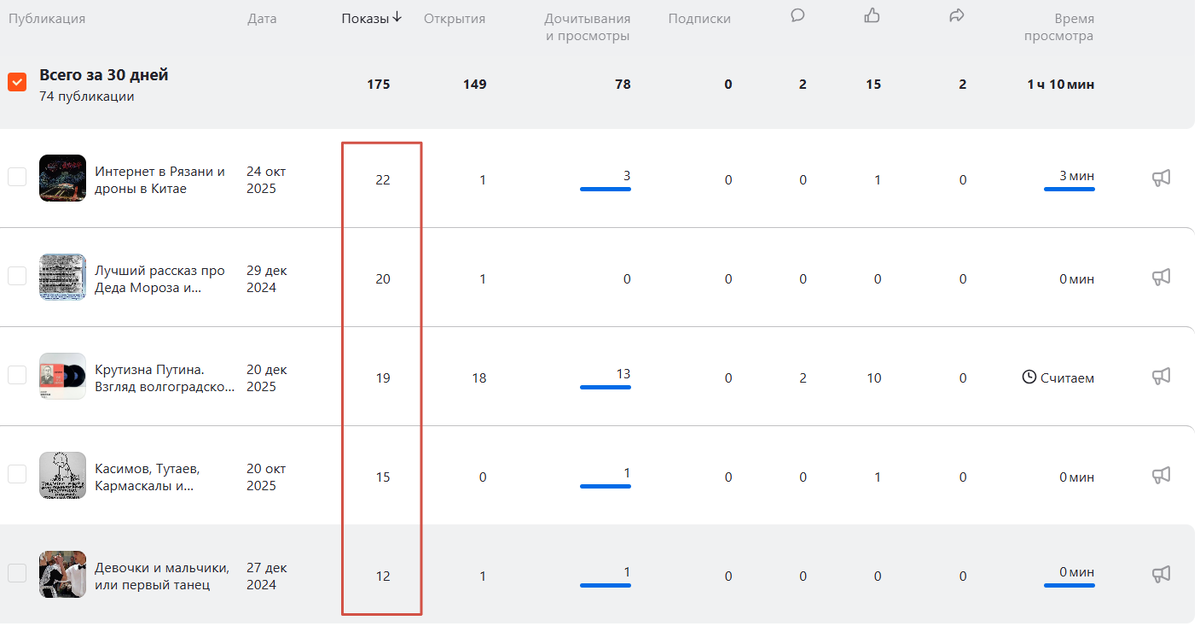This screenshot has width=1200, height=632.
Task: Click megaphone icon in Касимов, Тутаев row
Action: point(1161,476)
